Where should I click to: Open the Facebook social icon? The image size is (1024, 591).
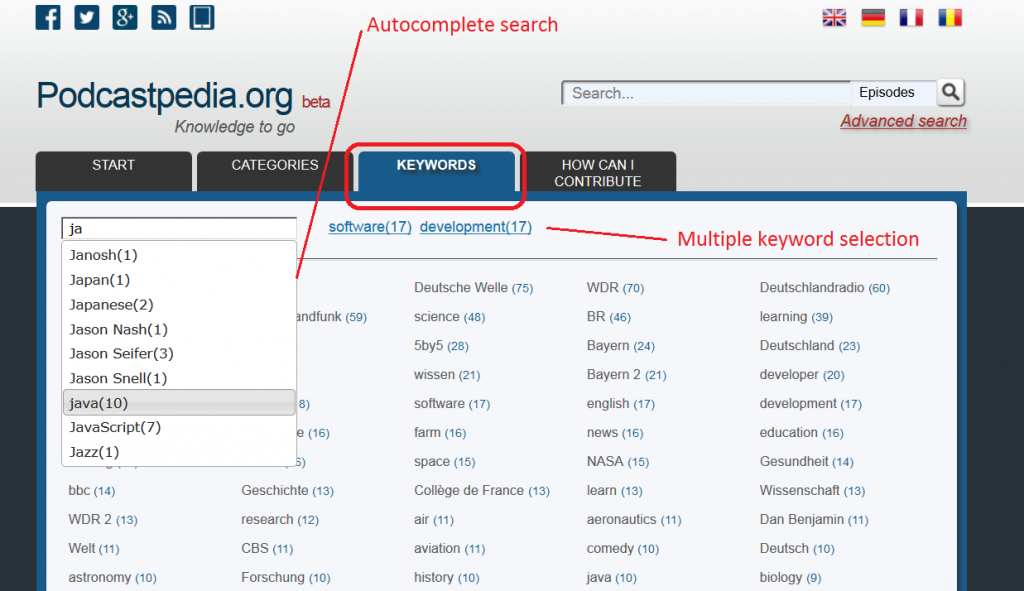point(48,17)
